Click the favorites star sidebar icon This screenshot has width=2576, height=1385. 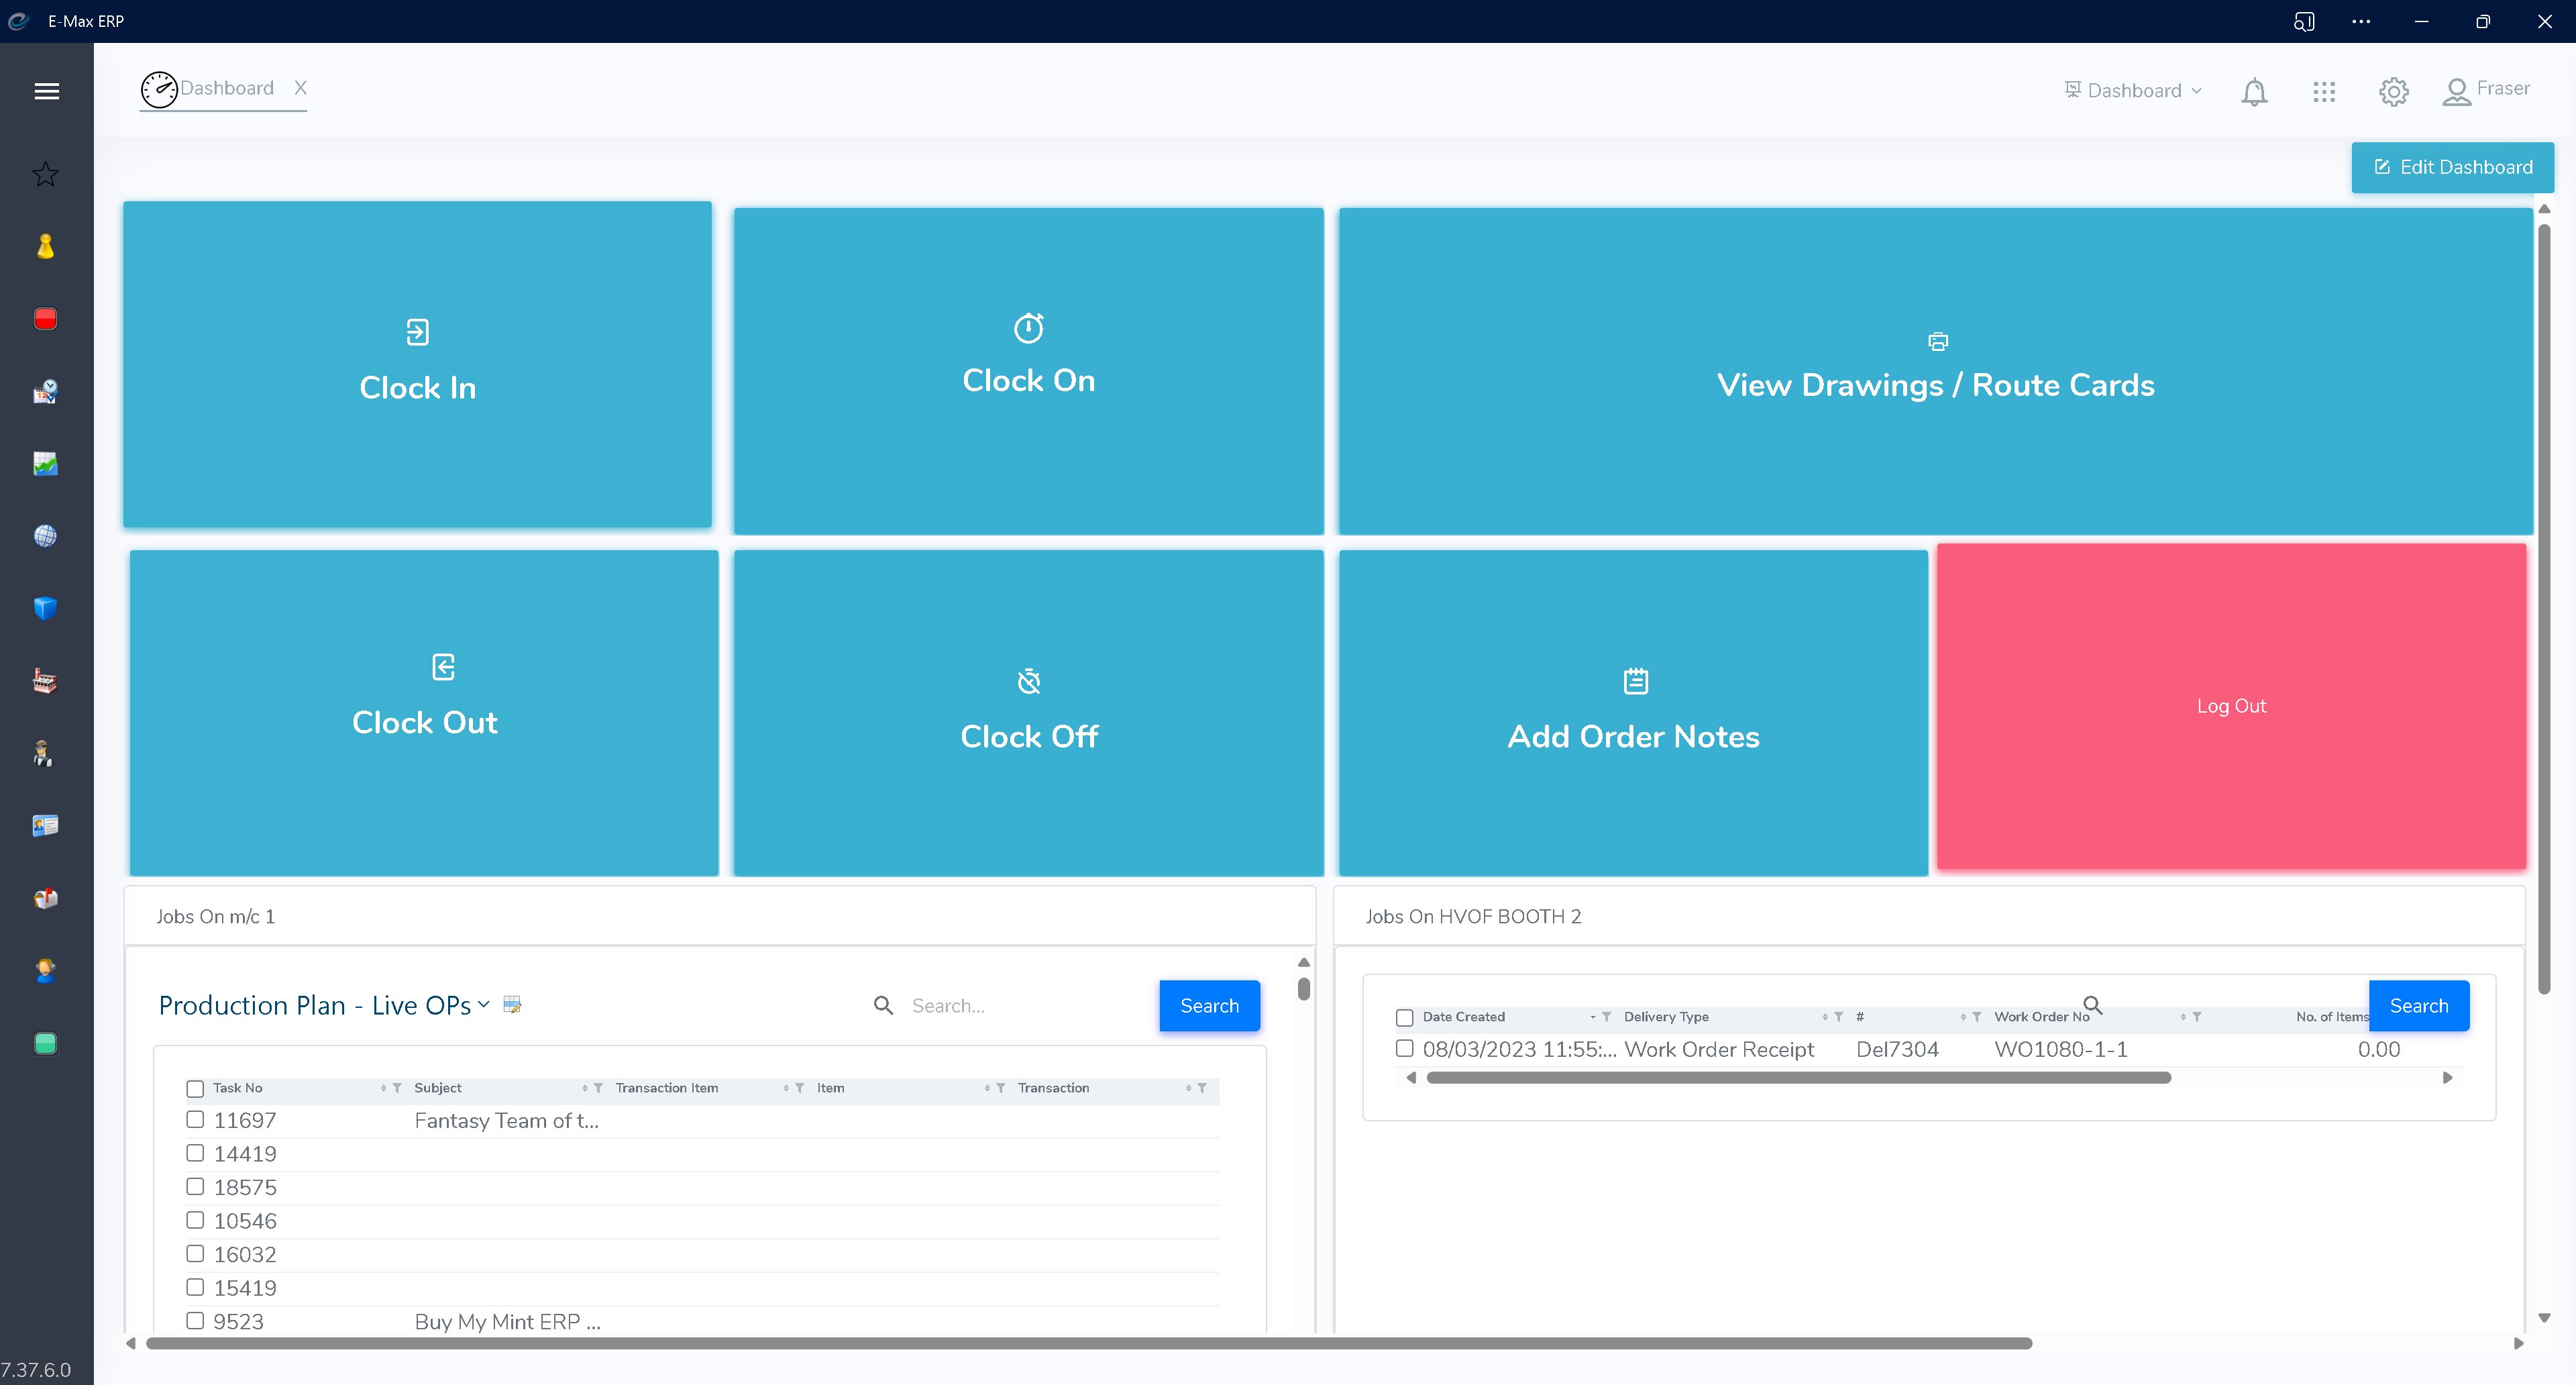[x=45, y=175]
